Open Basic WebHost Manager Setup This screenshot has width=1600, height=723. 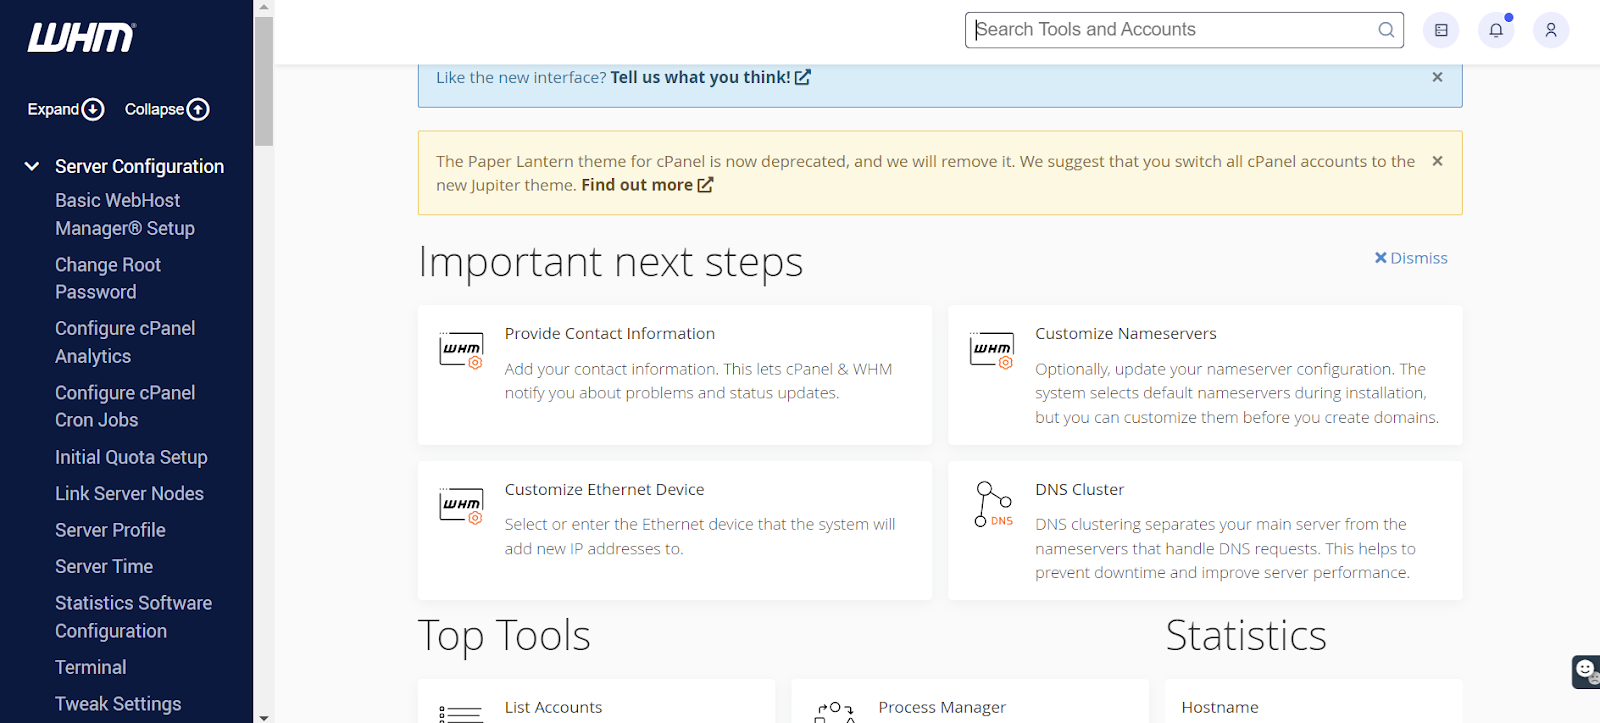point(125,214)
